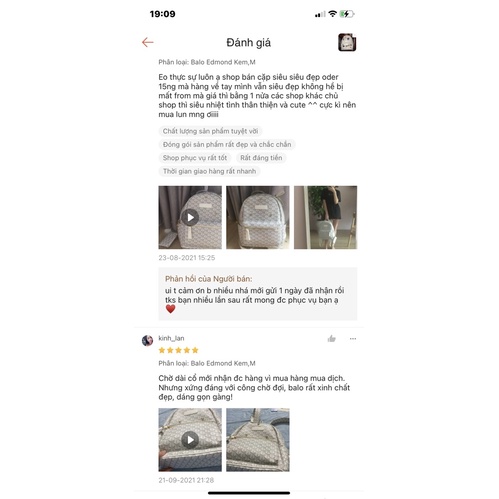Image resolution: width=499 pixels, height=499 pixels.
Task: Tap the 'Shop phục vụ rất tốt' tag
Action: (195, 158)
